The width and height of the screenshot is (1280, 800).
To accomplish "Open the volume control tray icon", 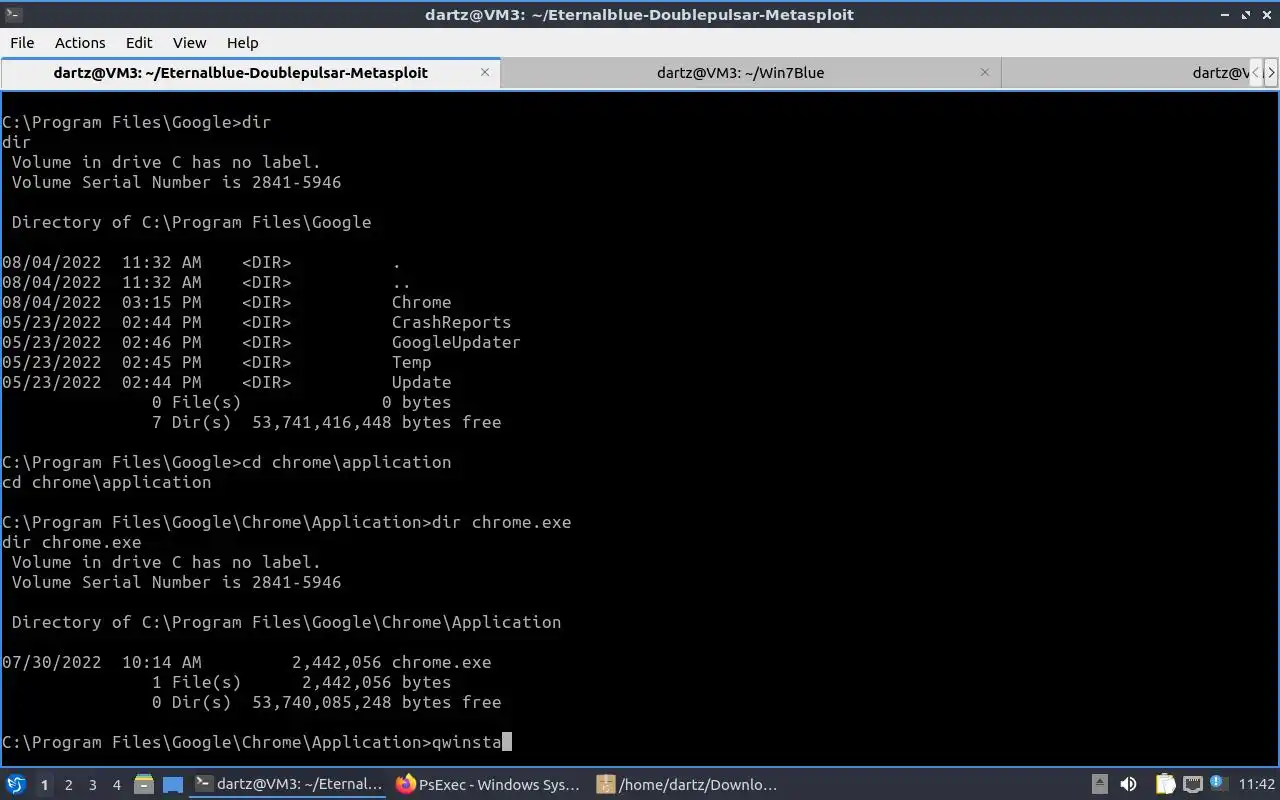I will 1128,785.
